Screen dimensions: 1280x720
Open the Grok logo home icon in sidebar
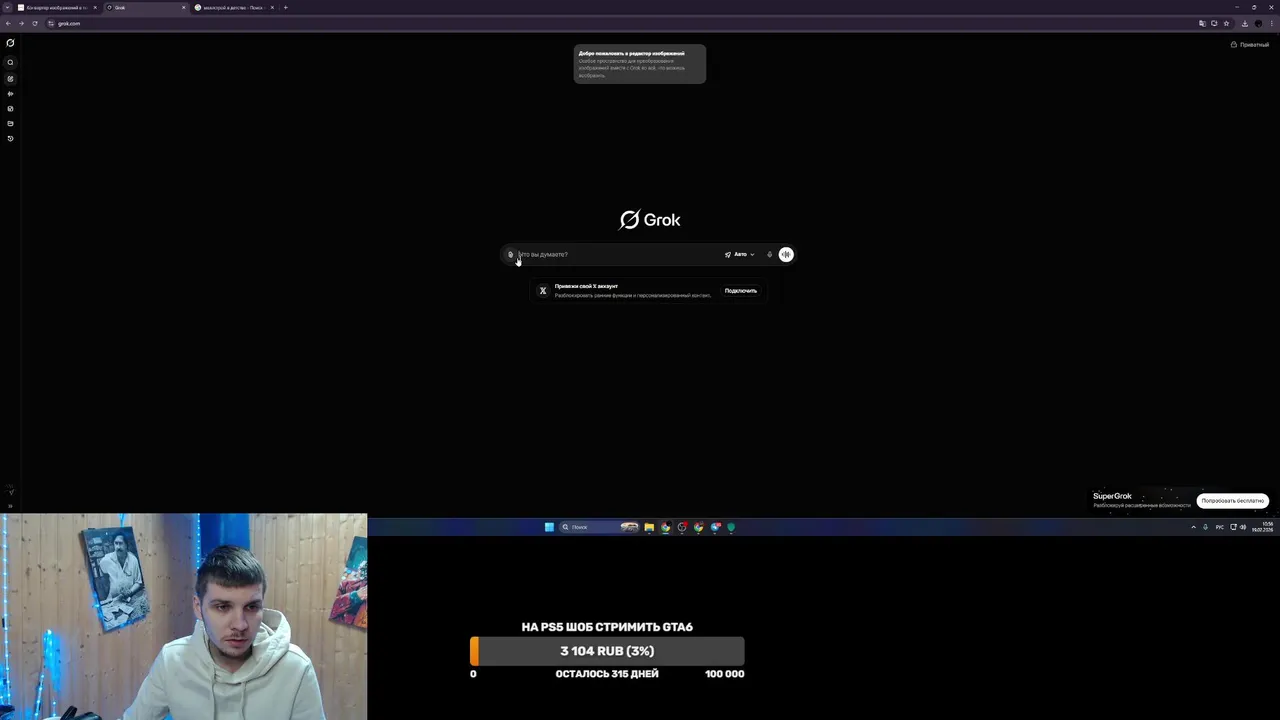tap(10, 43)
